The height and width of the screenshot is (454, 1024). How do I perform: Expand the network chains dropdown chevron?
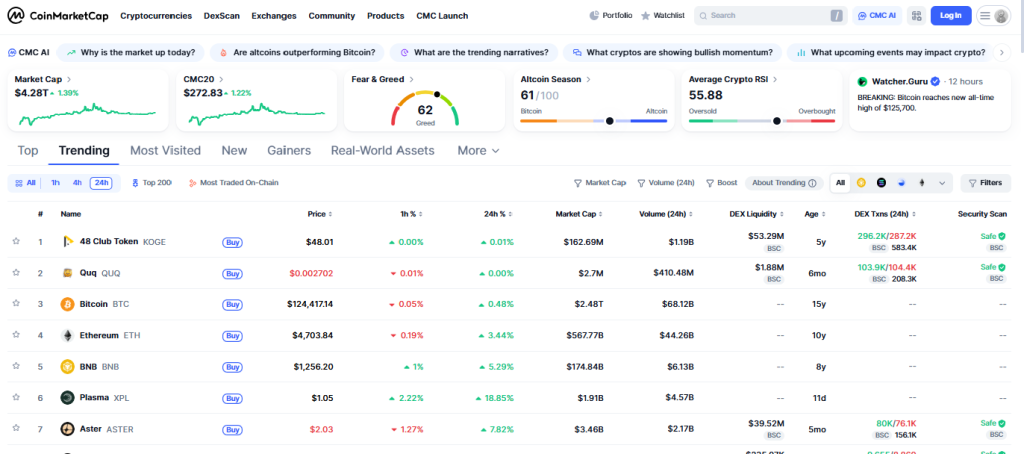coord(941,183)
